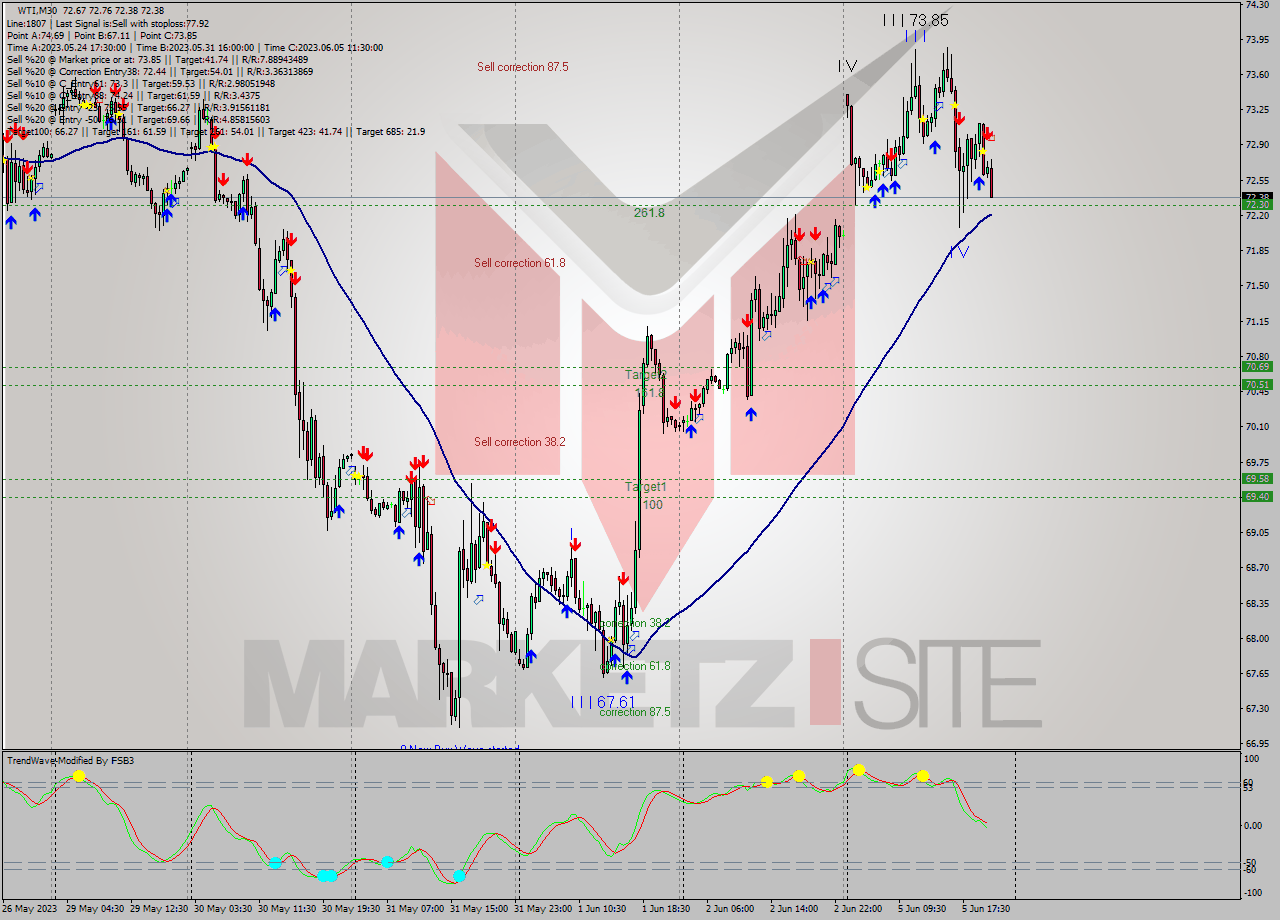Image resolution: width=1280 pixels, height=920 pixels.
Task: Click the 29 May 04:30 time label
Action: pos(95,909)
